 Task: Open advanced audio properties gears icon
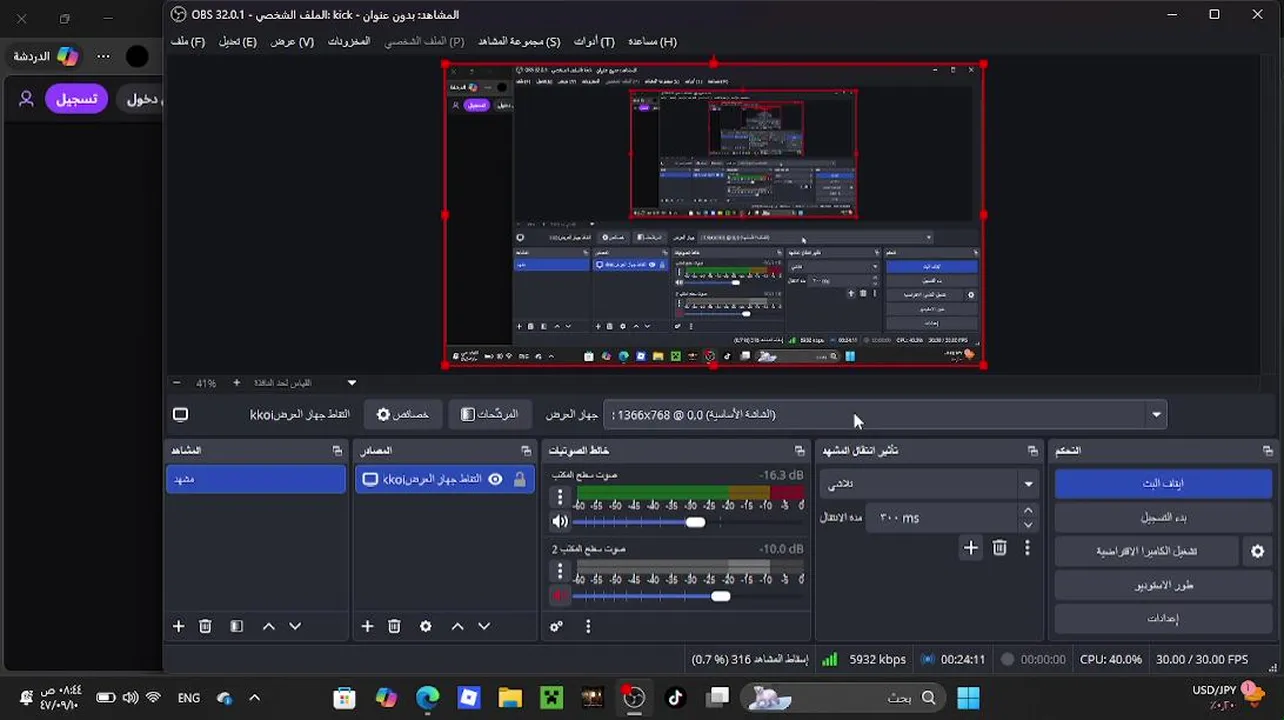tap(556, 626)
